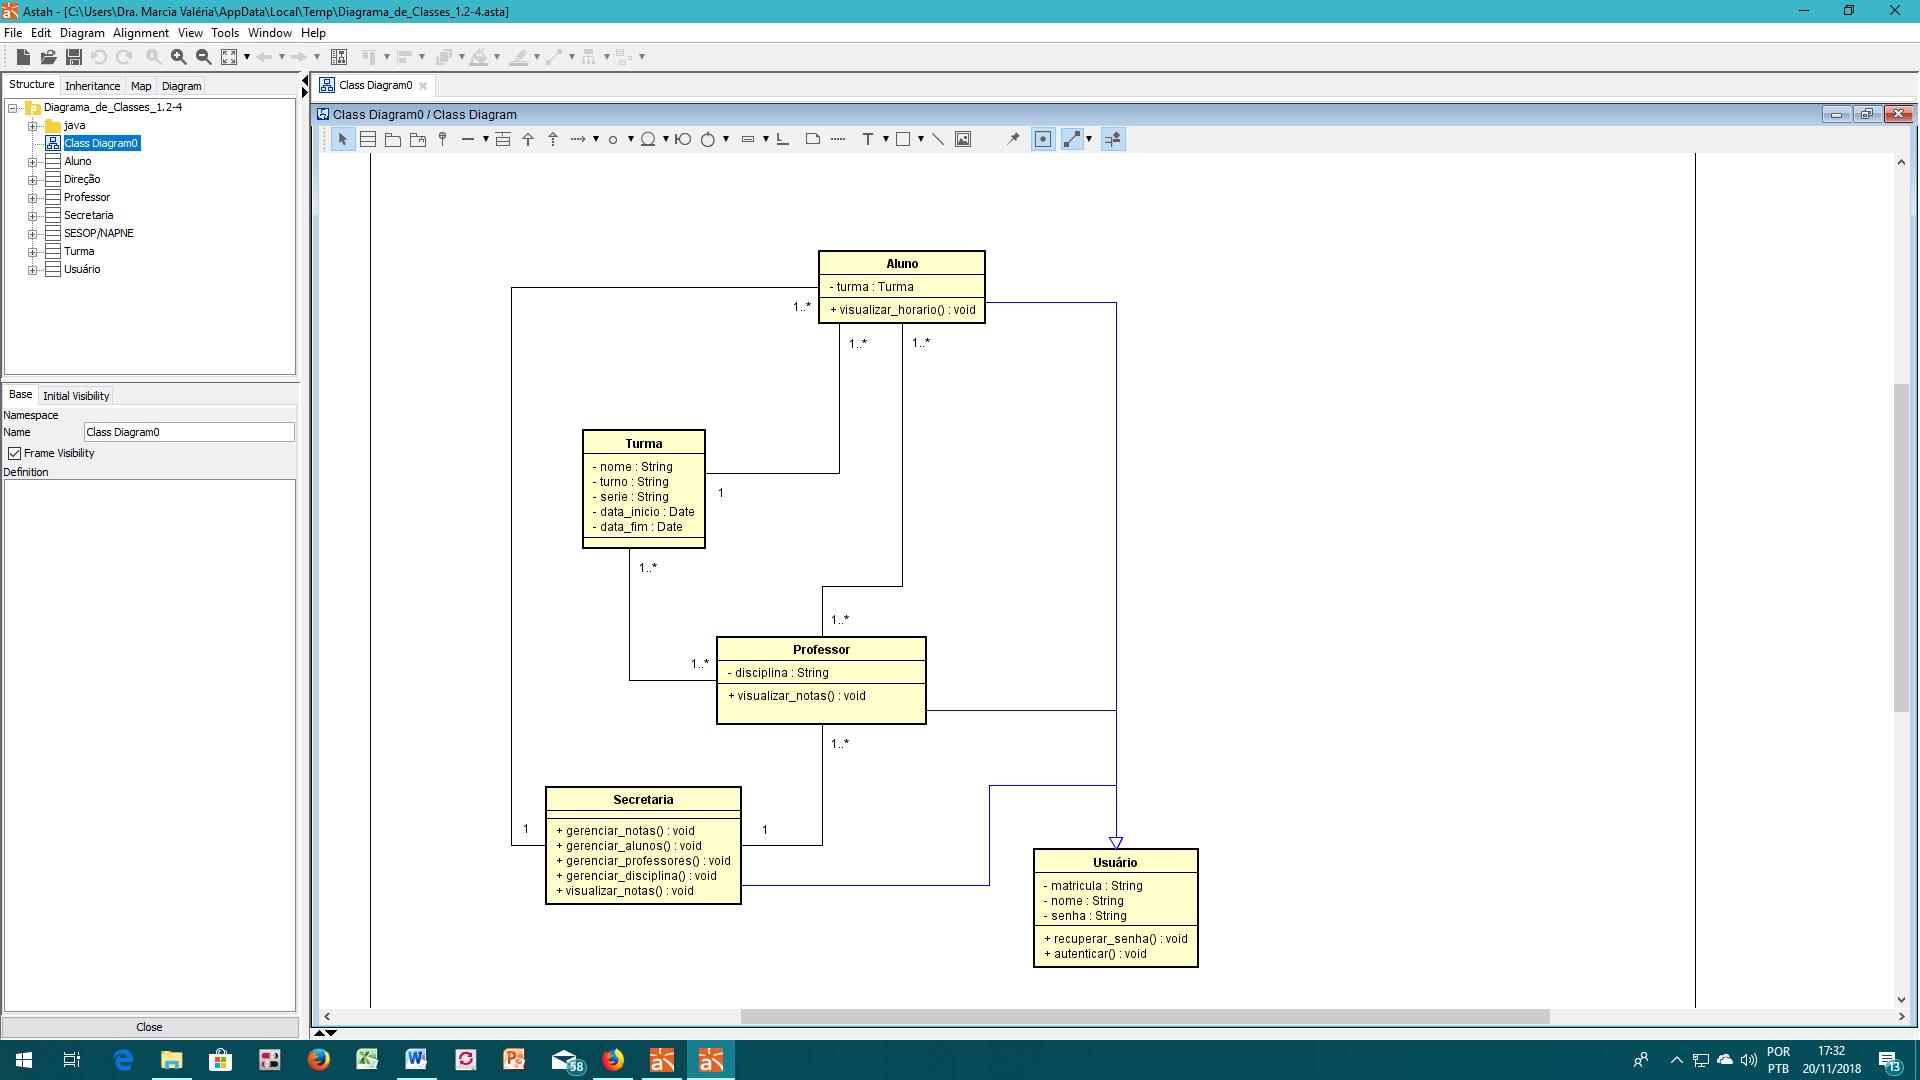Open the dependency arrow dropdown
This screenshot has width=1920, height=1080.
tap(596, 140)
